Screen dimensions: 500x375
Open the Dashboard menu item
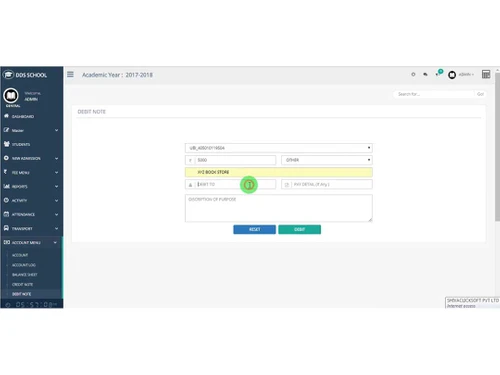23,116
